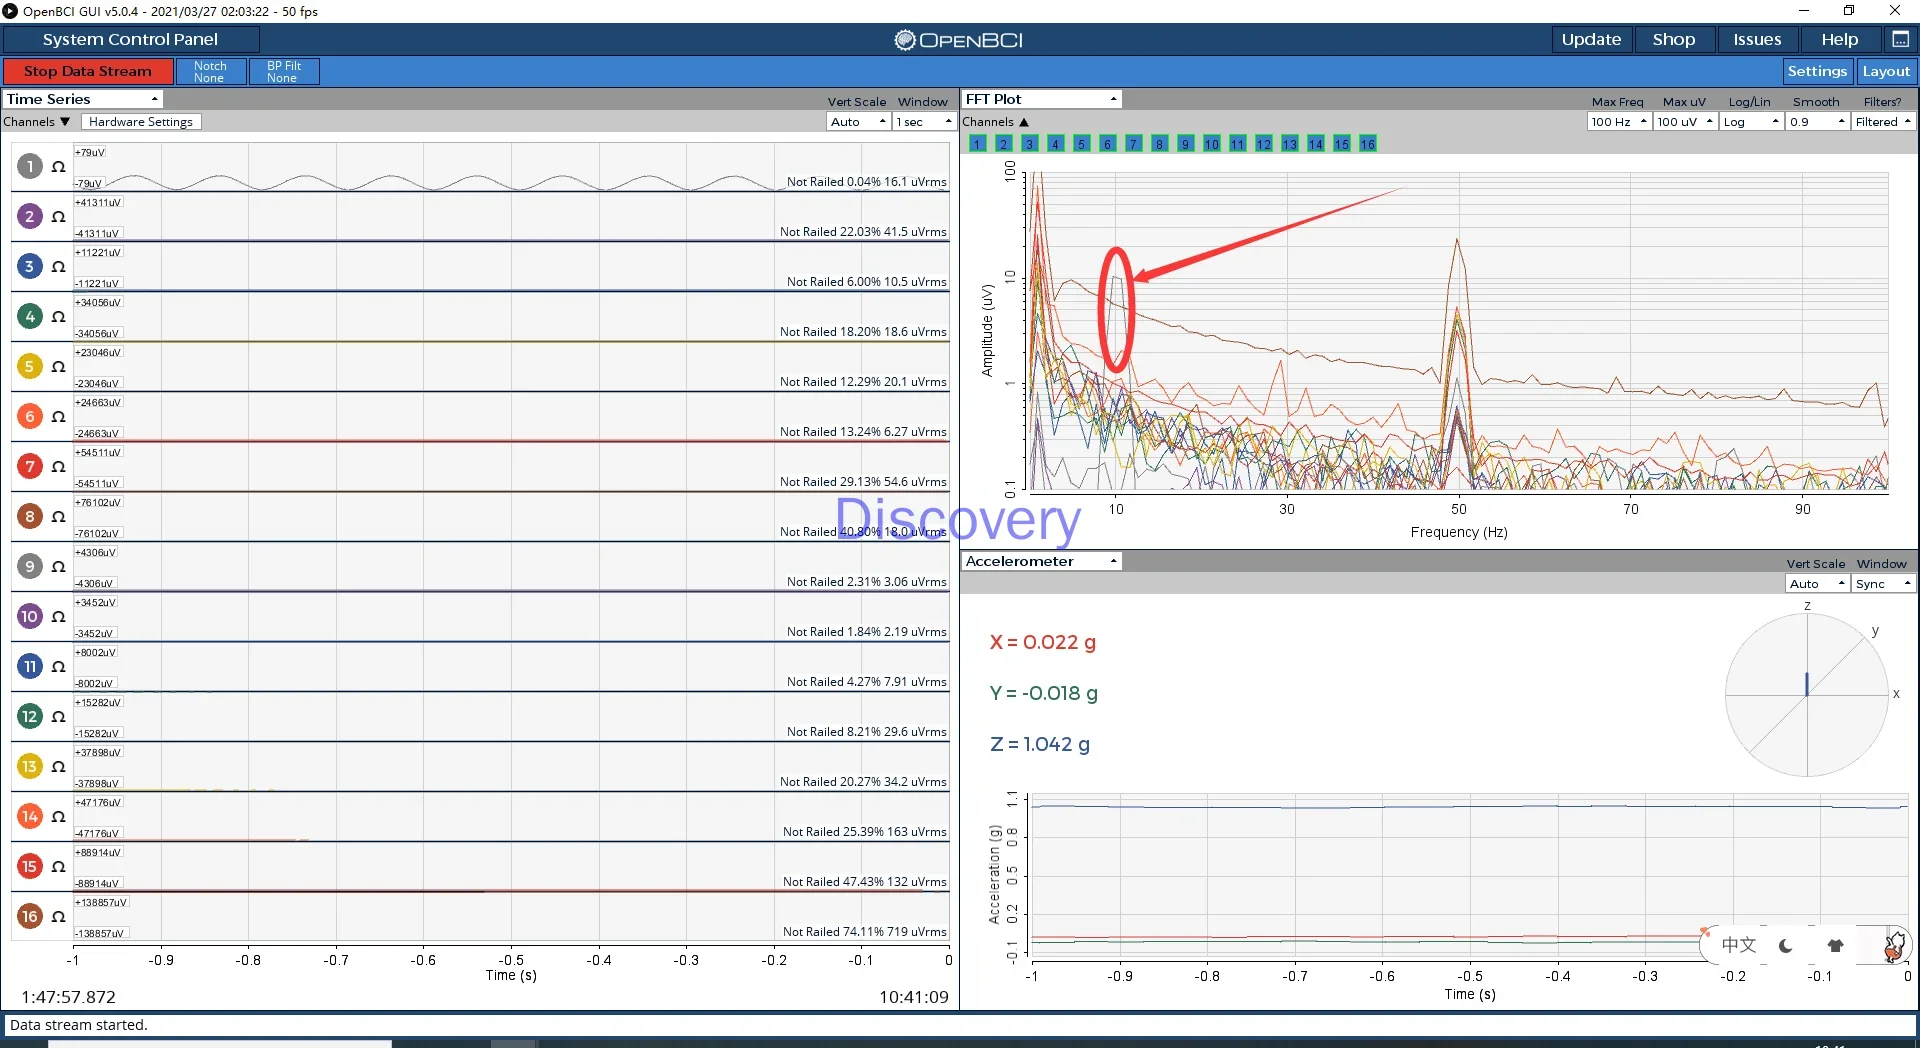1920x1048 pixels.
Task: Toggle FFT Plot channel 1 button
Action: click(x=977, y=144)
